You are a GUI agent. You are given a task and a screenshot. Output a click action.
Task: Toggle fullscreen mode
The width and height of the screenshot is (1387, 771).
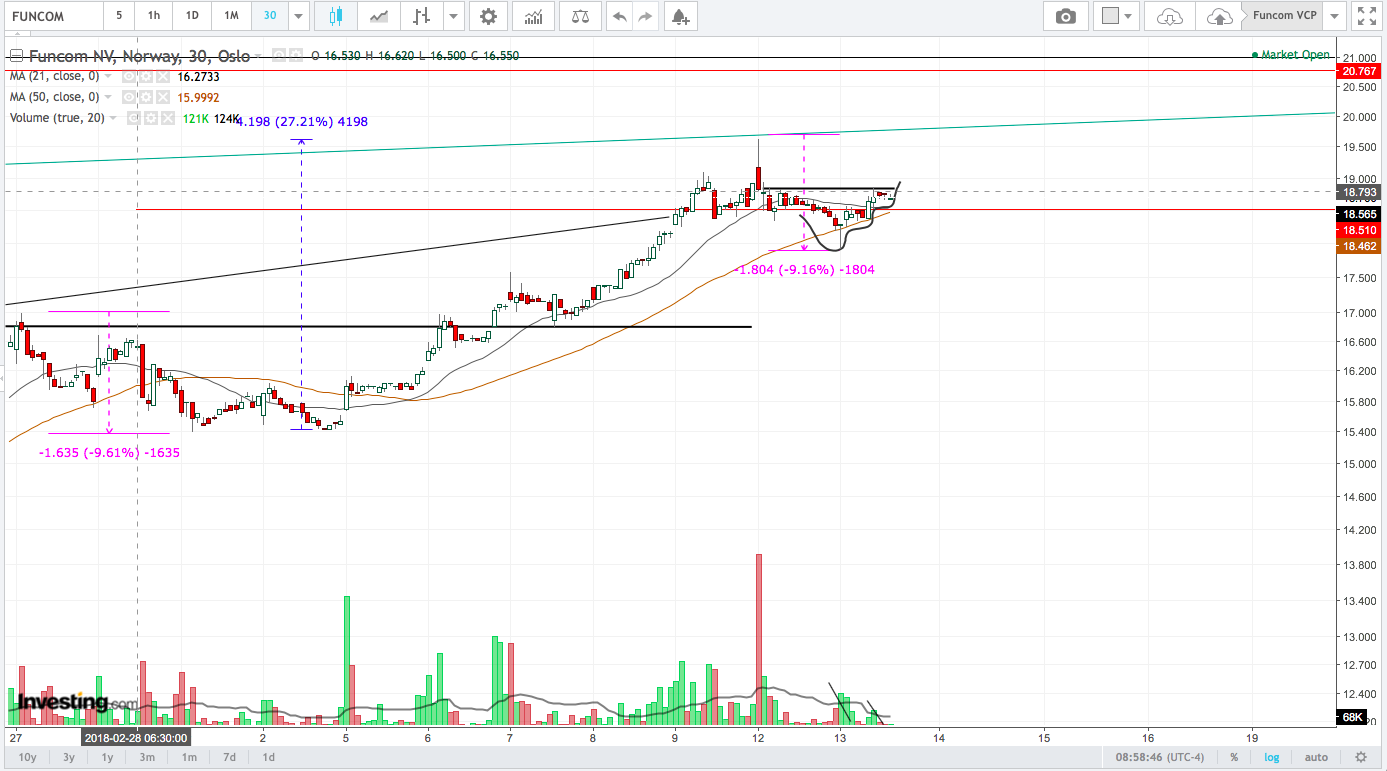click(1366, 16)
